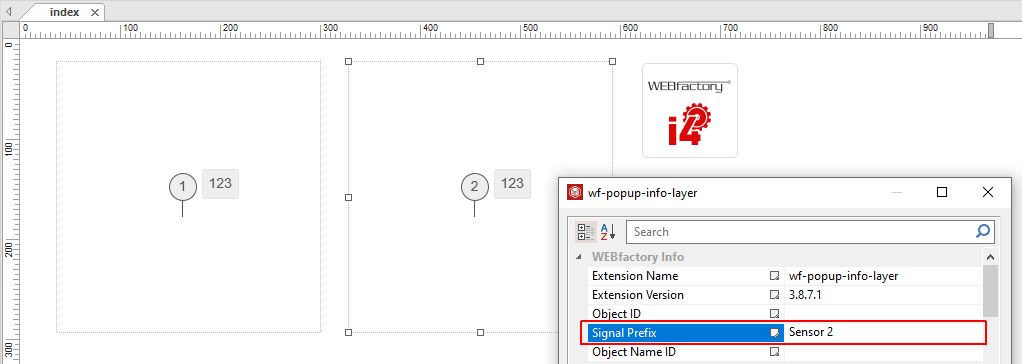Select the marker circle labeled 2
1022x364 pixels.
click(474, 187)
